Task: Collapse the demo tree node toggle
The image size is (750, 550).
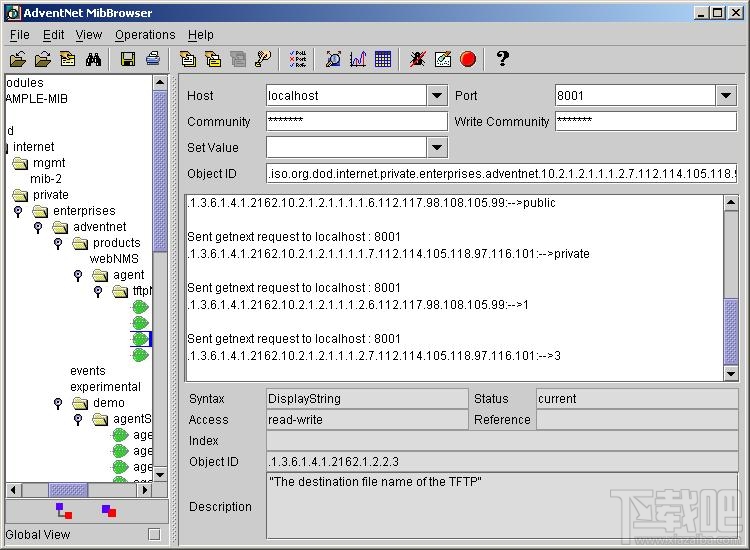Action: (58, 403)
